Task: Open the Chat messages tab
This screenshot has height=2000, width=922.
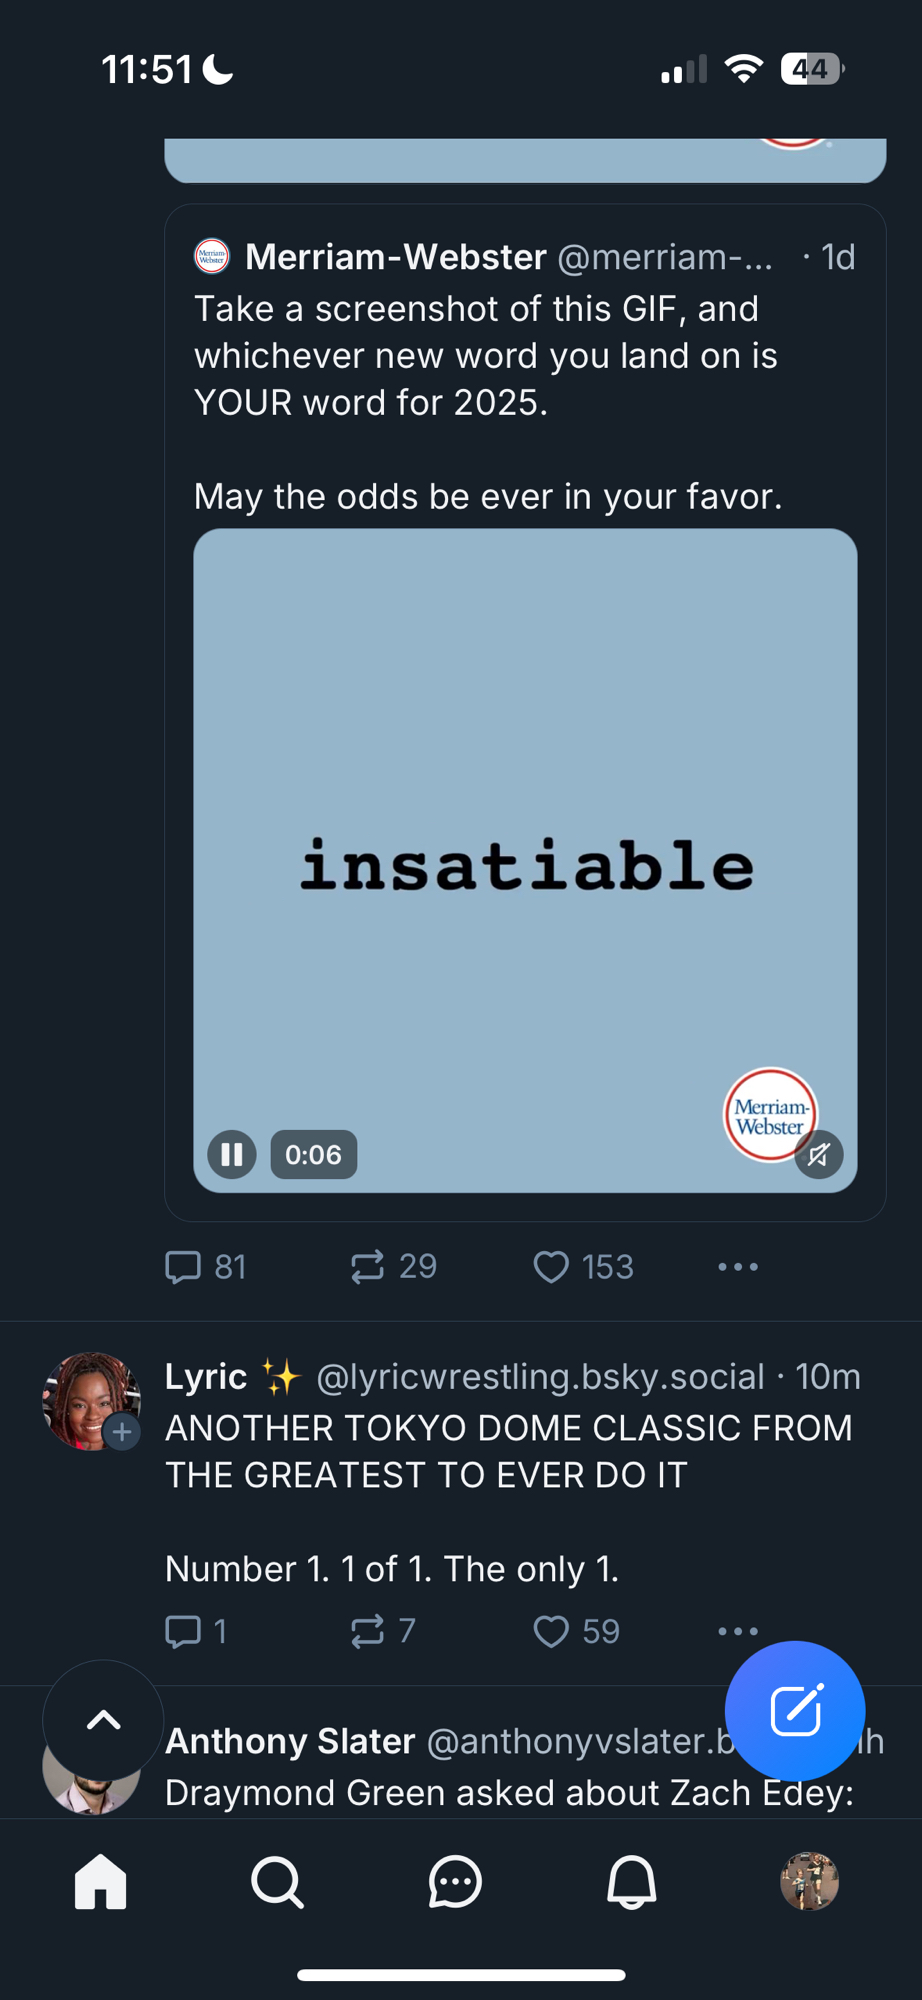Action: click(455, 1882)
